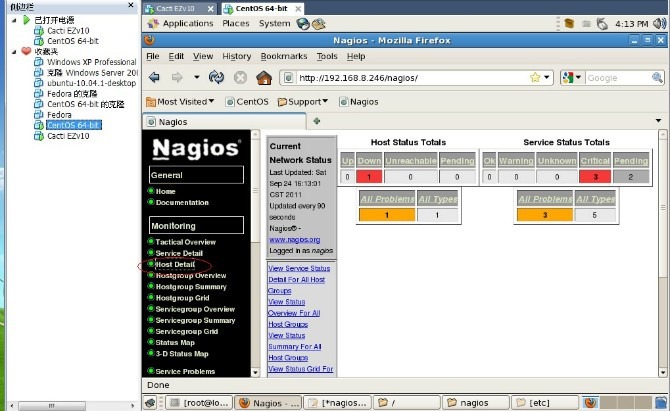Click the web browser launcher in GNOME panel
670x411 pixels.
point(303,23)
